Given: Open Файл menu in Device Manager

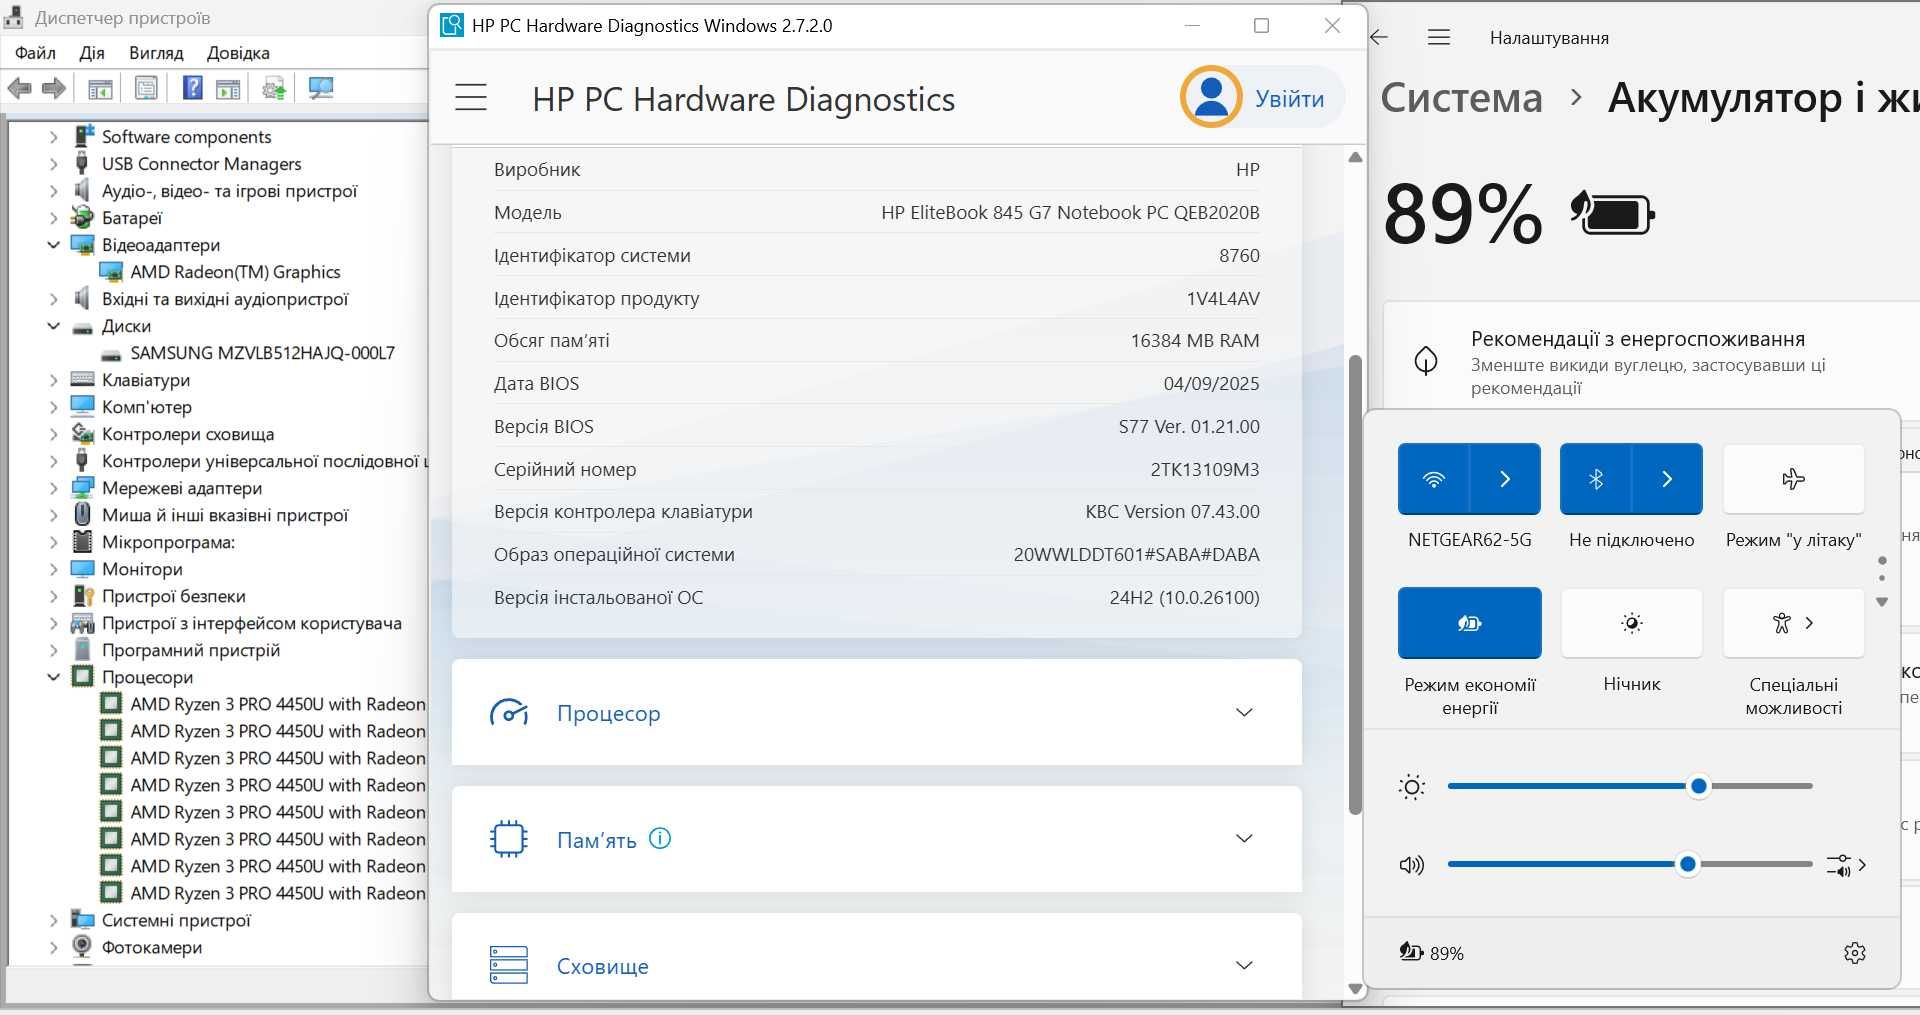Looking at the screenshot, I should (35, 53).
